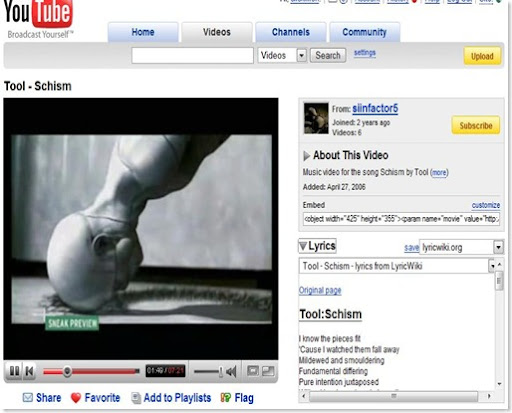Open the search settings link

click(365, 53)
